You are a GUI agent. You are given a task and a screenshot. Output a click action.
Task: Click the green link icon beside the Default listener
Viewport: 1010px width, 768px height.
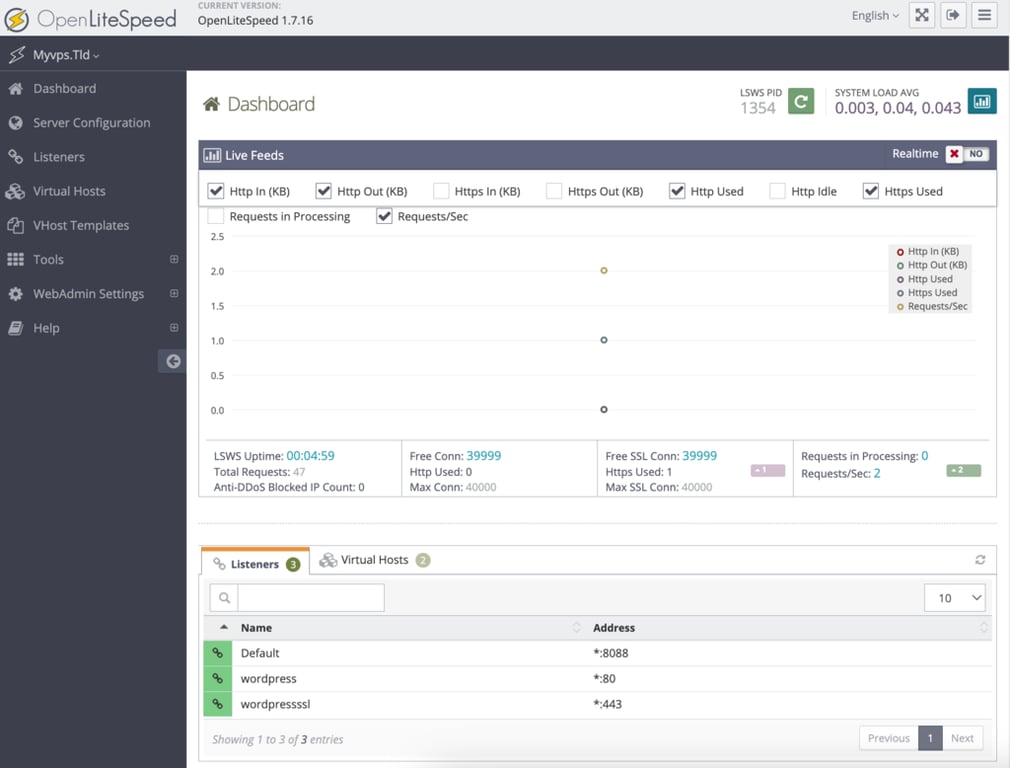point(217,652)
